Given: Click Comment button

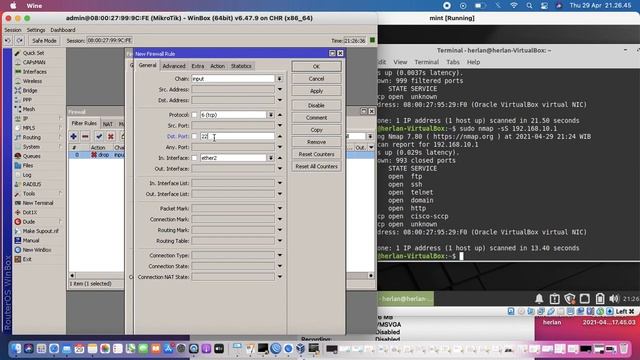Looking at the screenshot, I should pyautogui.click(x=316, y=118).
